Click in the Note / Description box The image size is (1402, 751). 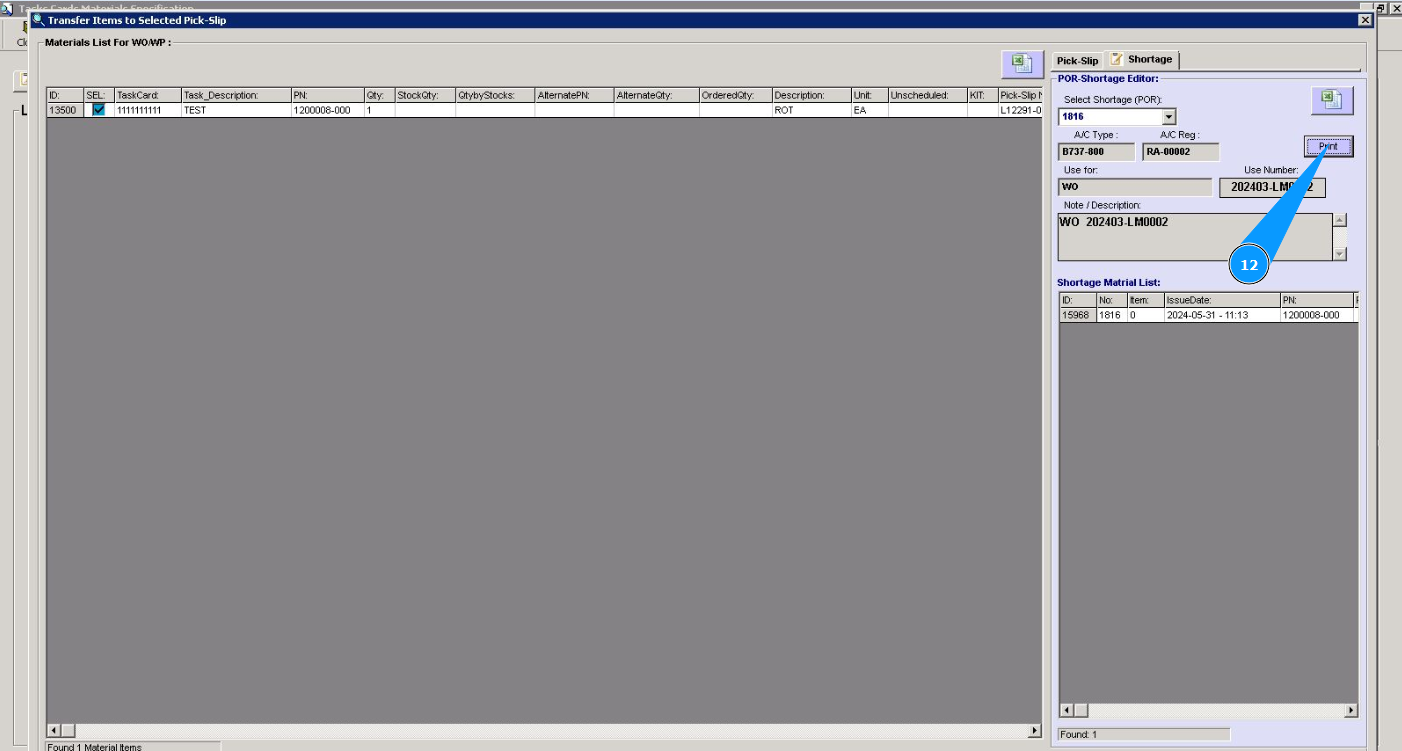(x=1195, y=237)
